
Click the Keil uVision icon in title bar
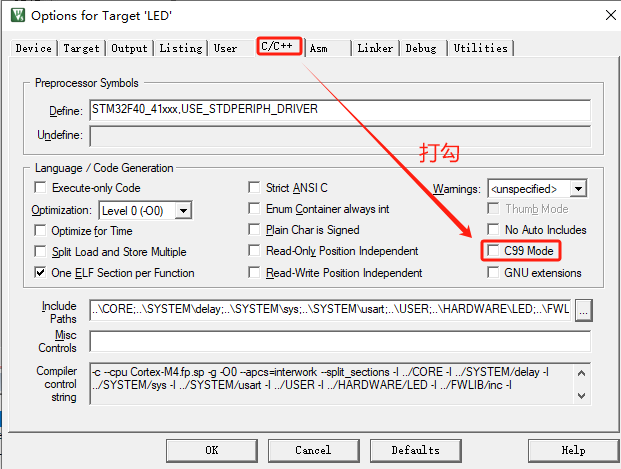[x=18, y=15]
